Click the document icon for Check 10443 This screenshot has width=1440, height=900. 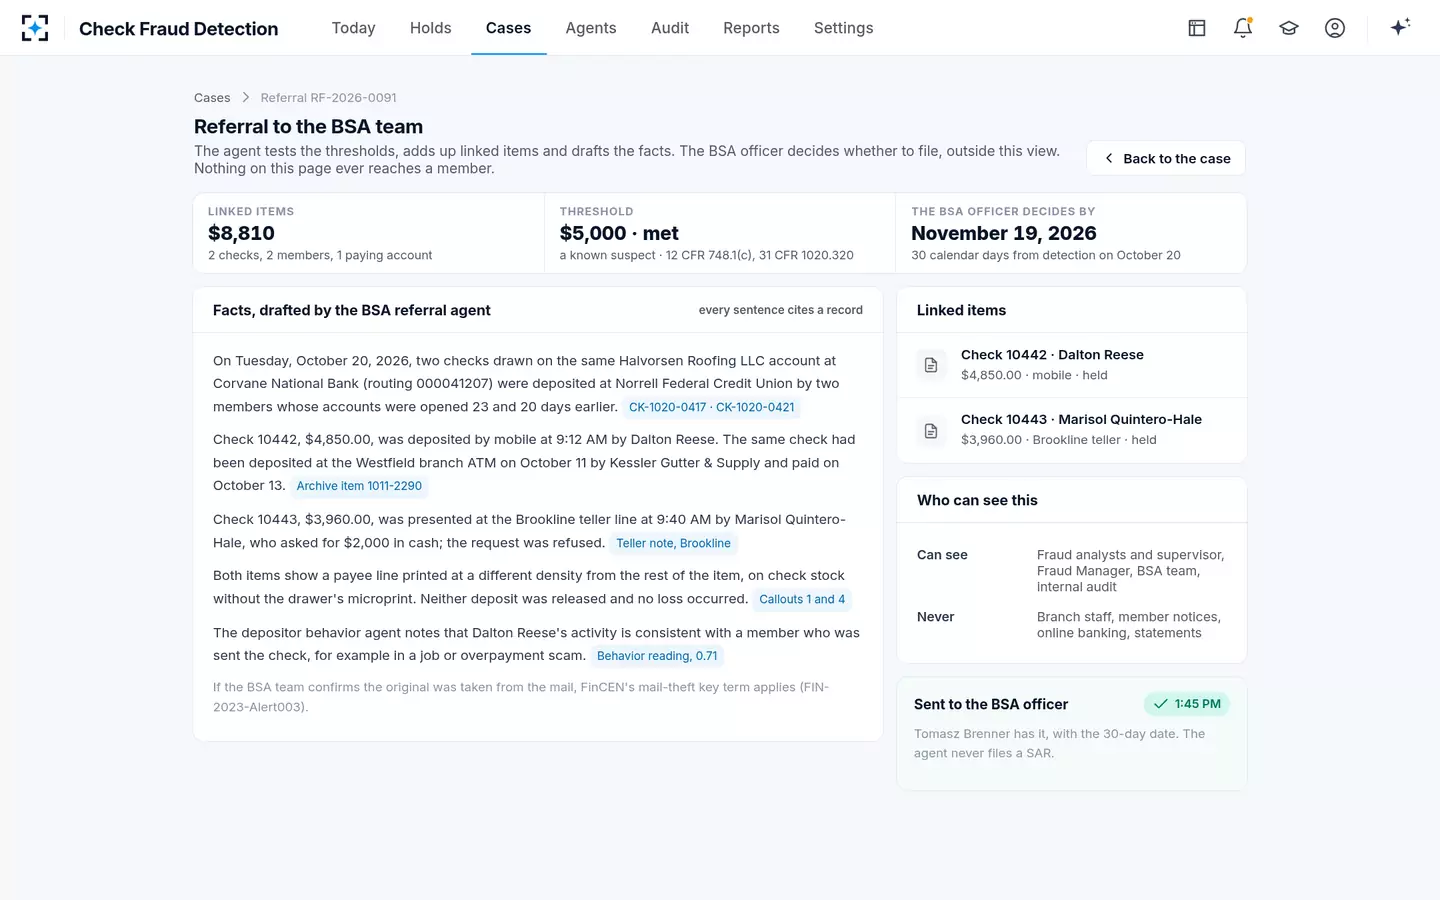coord(931,430)
